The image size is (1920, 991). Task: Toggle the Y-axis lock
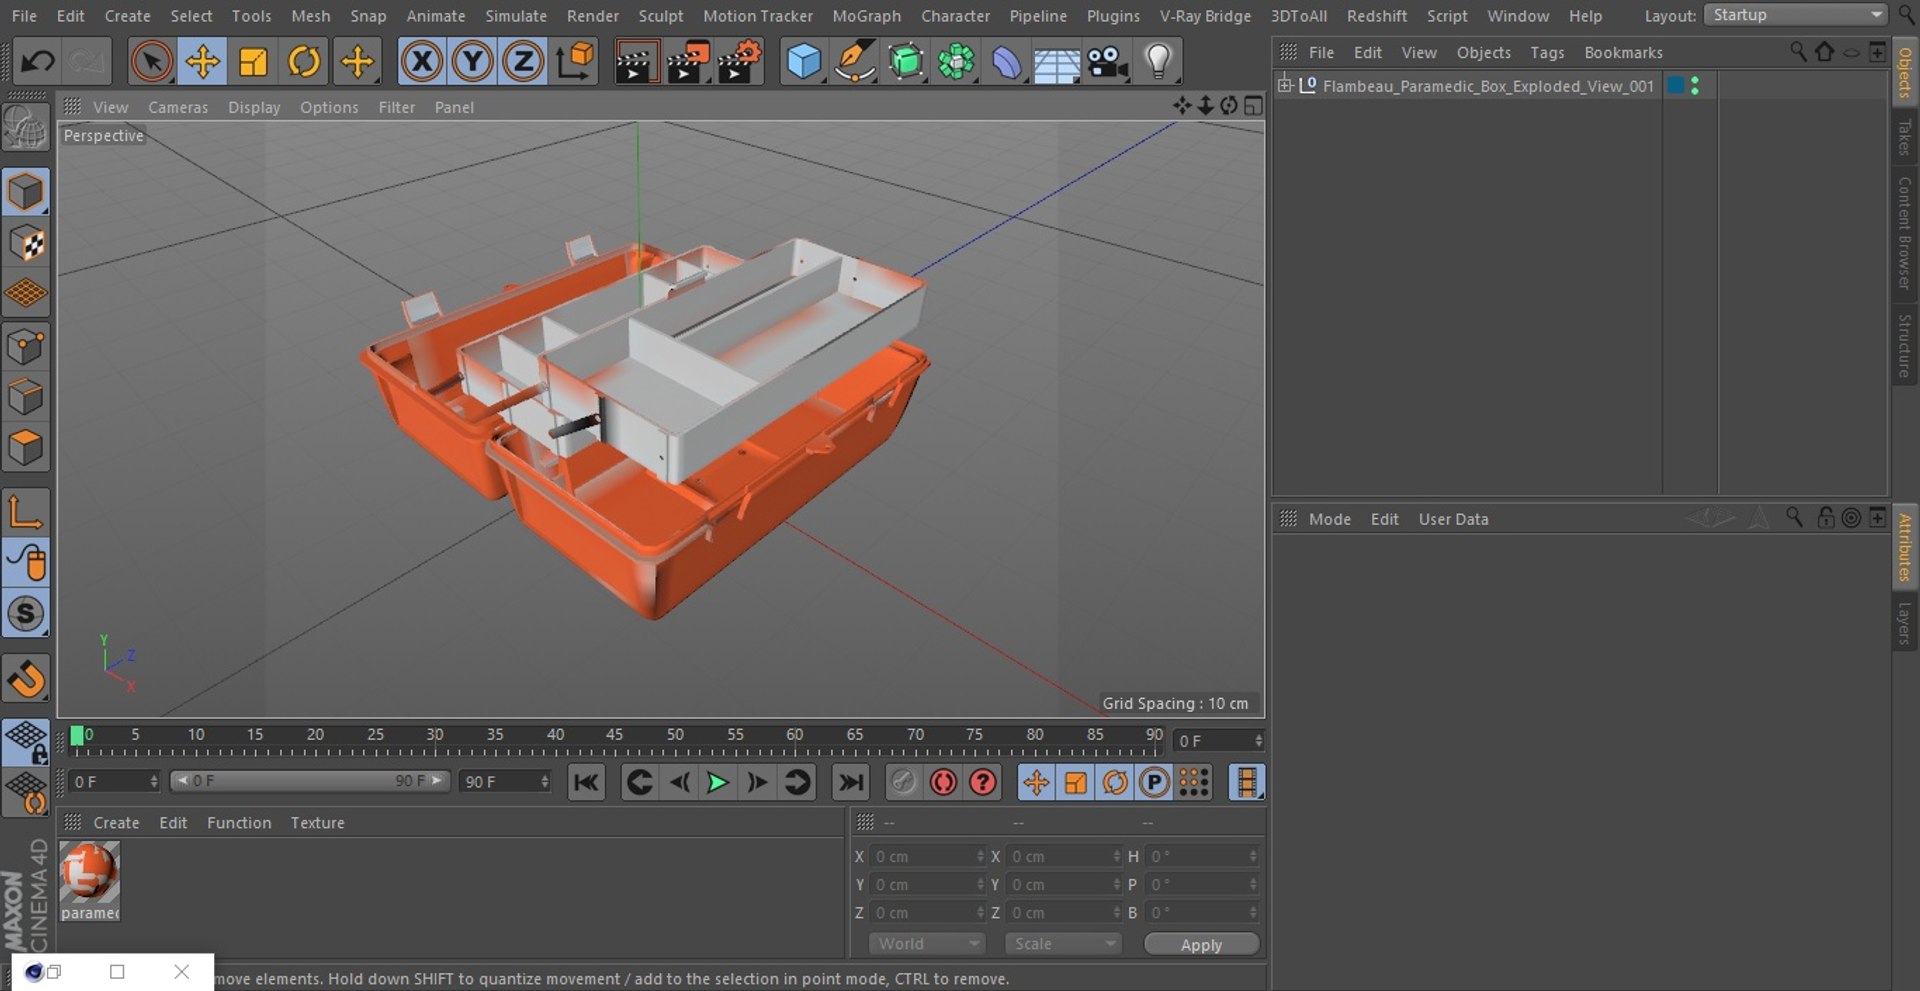[472, 62]
